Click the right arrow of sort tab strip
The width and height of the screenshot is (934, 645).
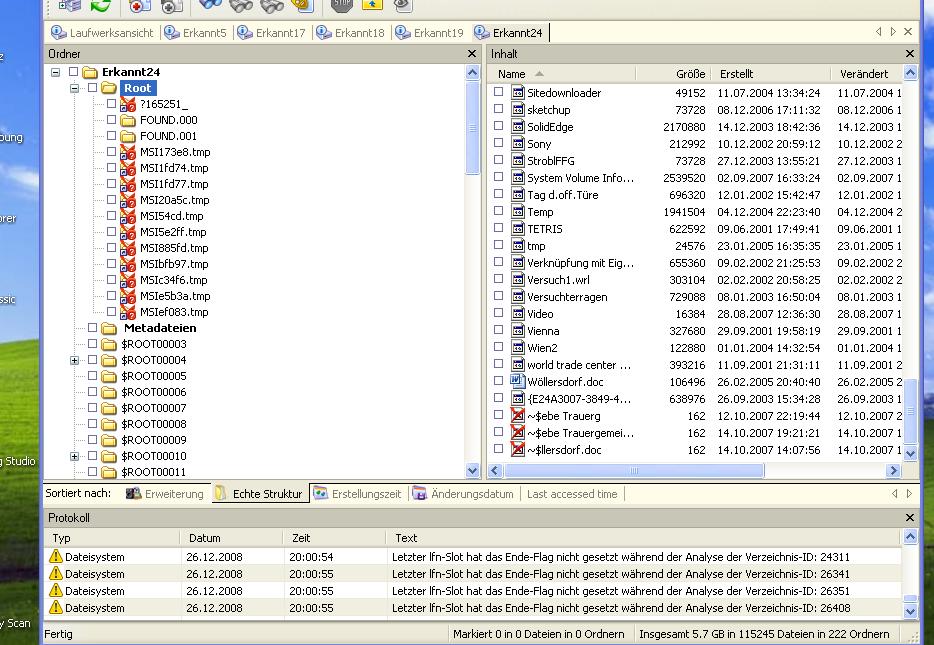point(909,494)
